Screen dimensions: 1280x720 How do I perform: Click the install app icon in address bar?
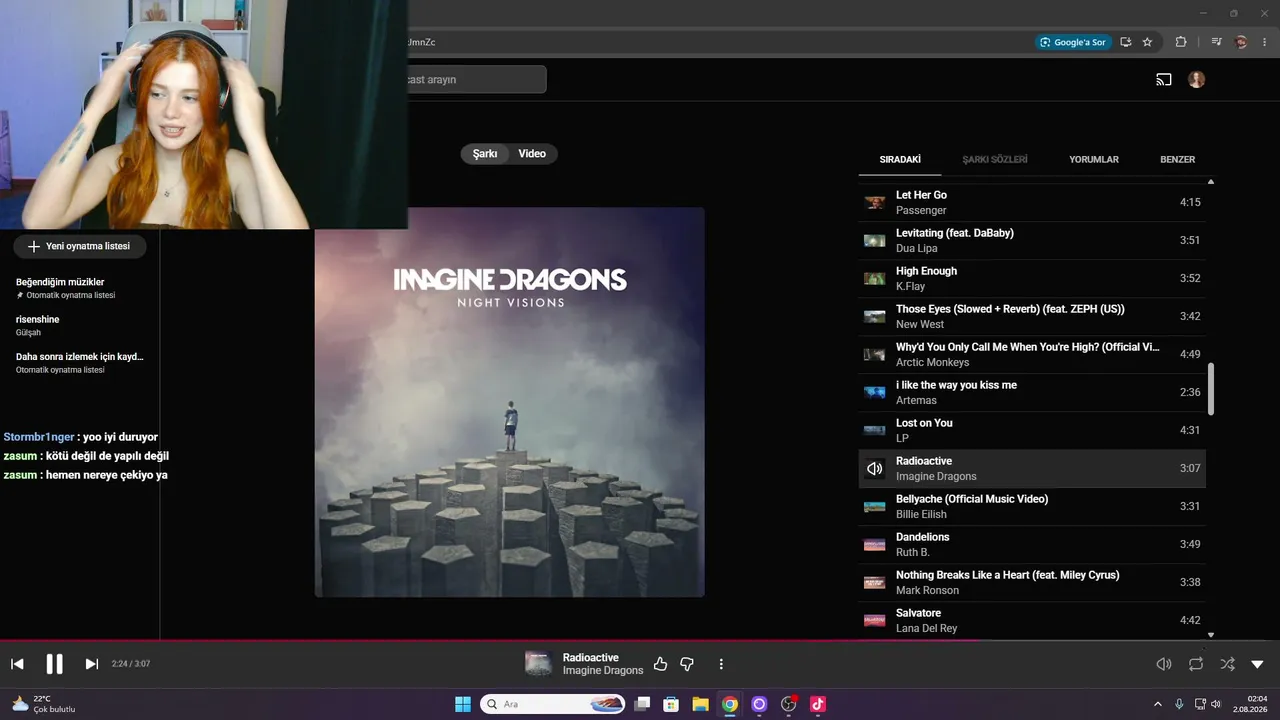point(1126,42)
